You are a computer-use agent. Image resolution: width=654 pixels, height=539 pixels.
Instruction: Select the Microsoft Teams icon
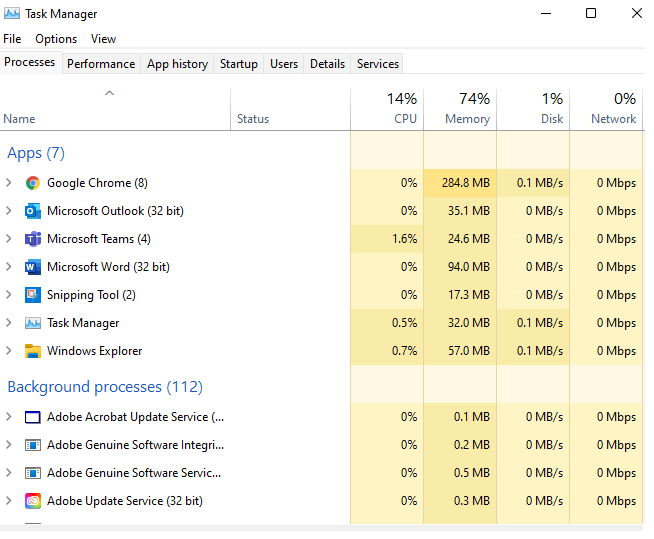tap(32, 239)
